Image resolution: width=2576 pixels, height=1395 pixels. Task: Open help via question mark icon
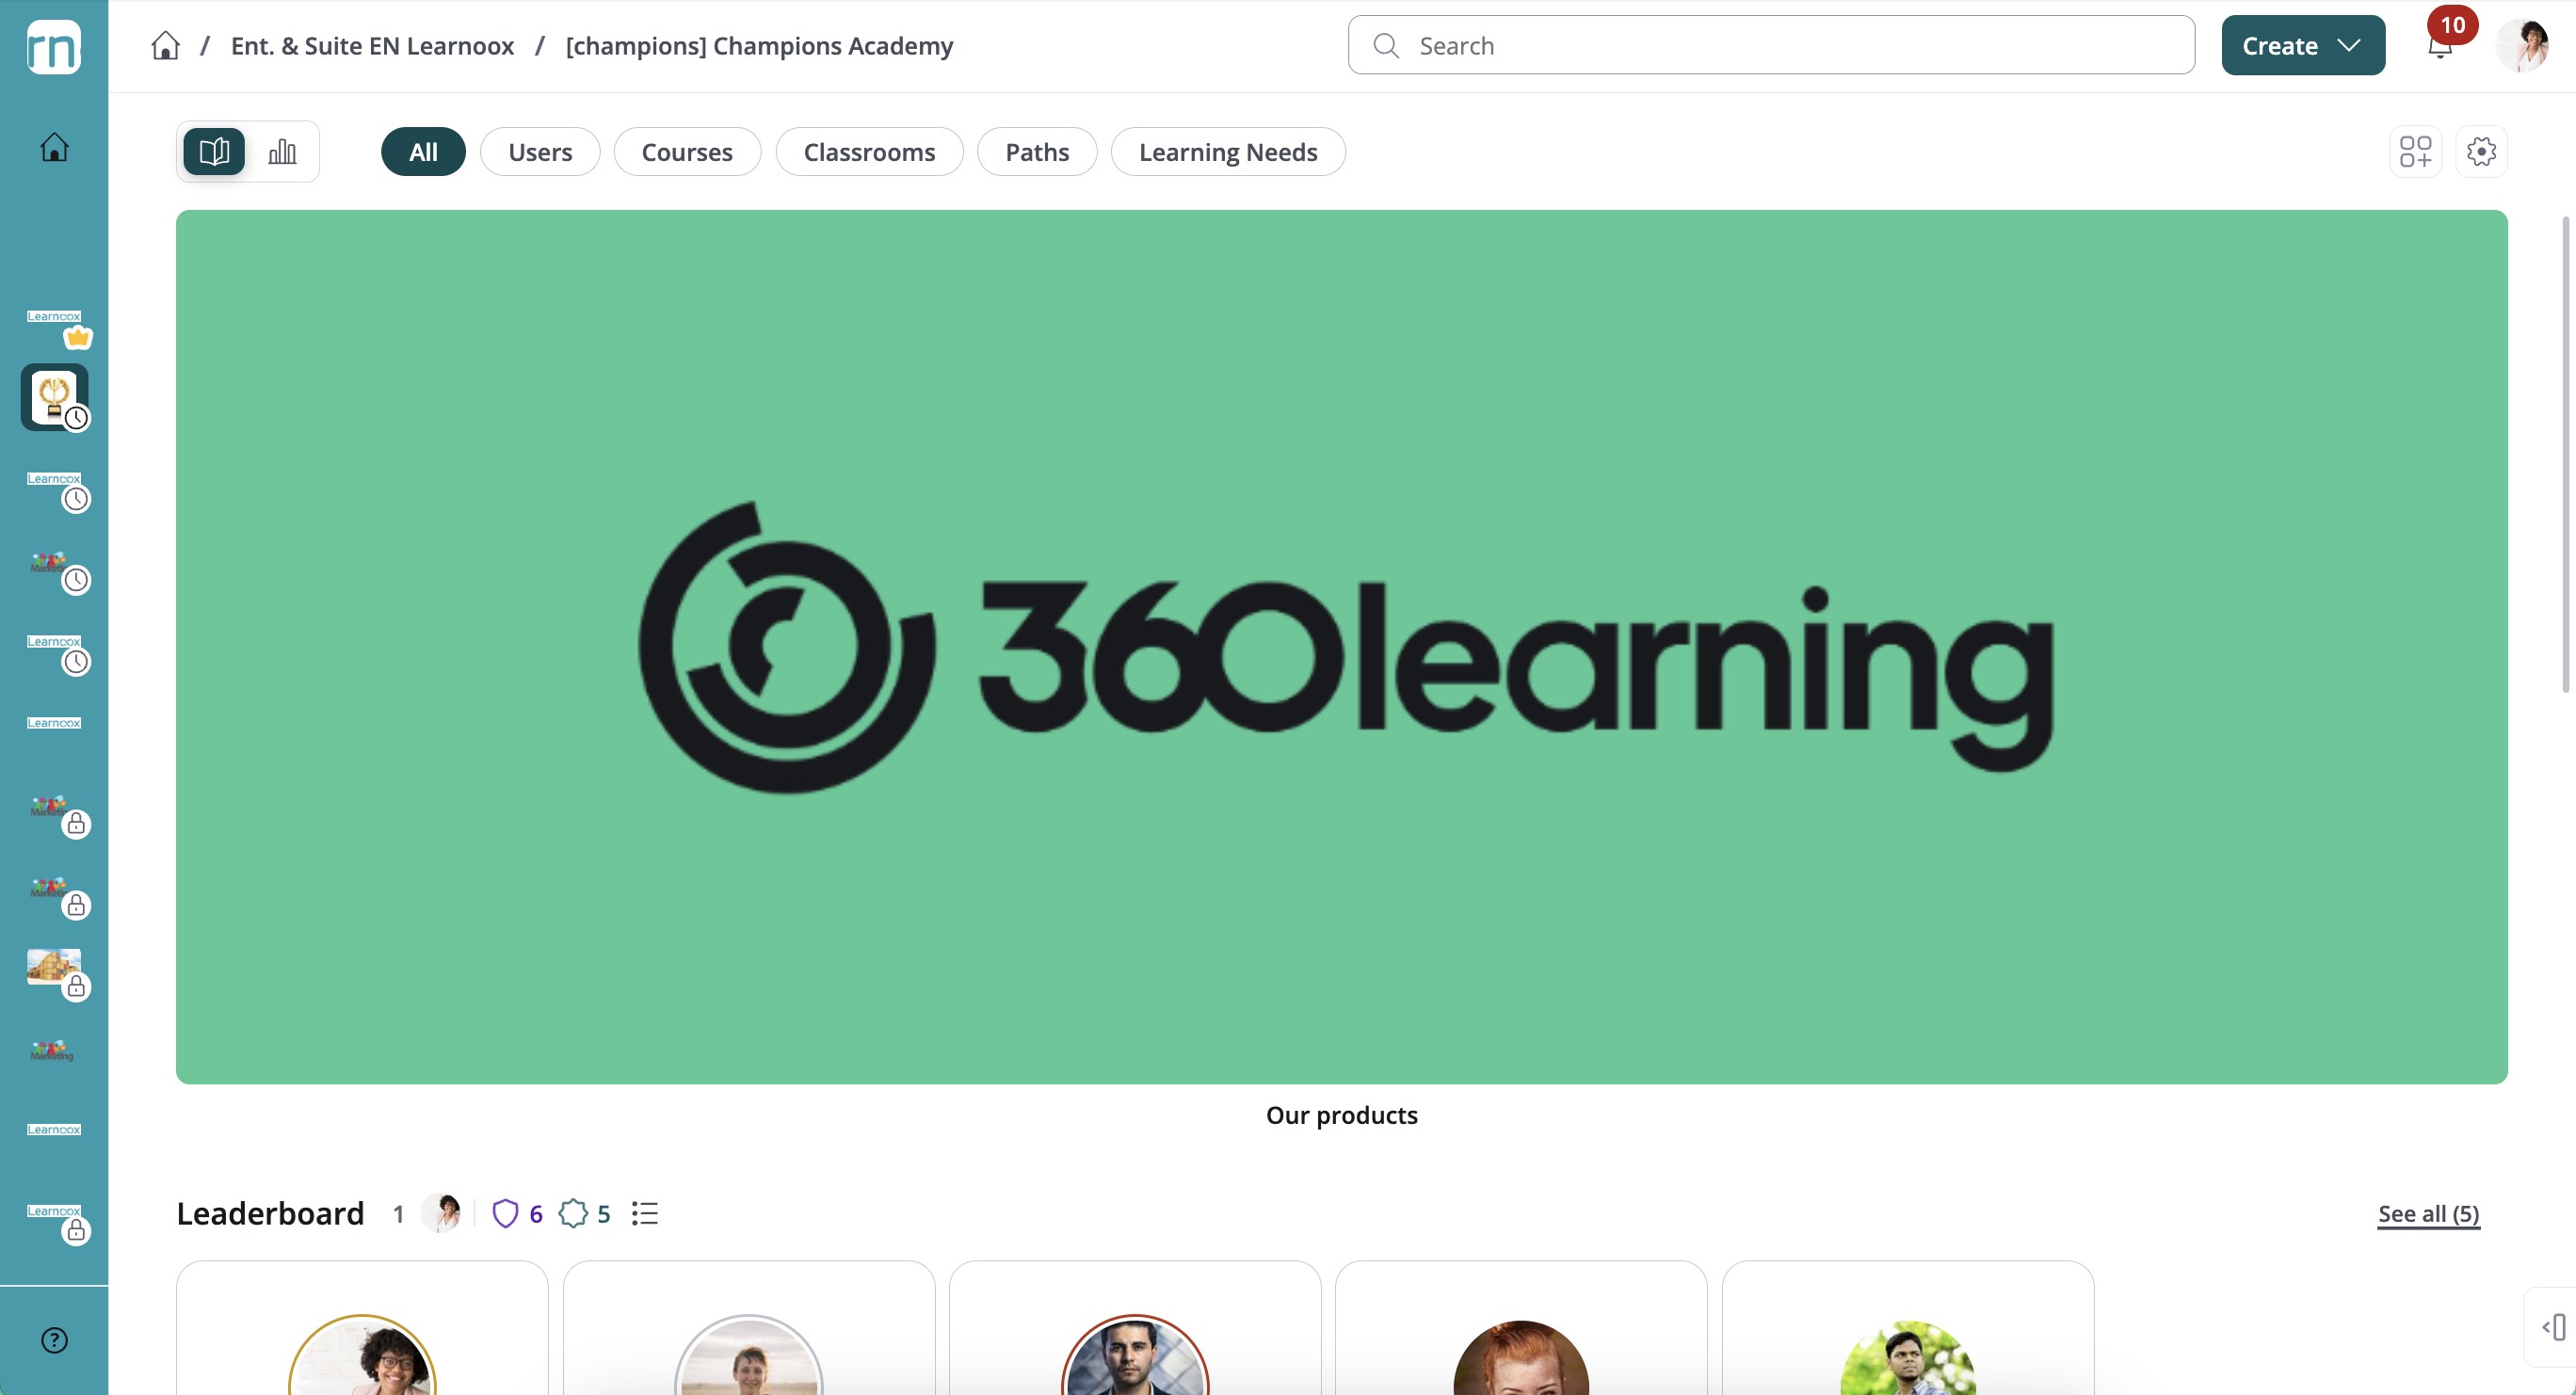(54, 1340)
